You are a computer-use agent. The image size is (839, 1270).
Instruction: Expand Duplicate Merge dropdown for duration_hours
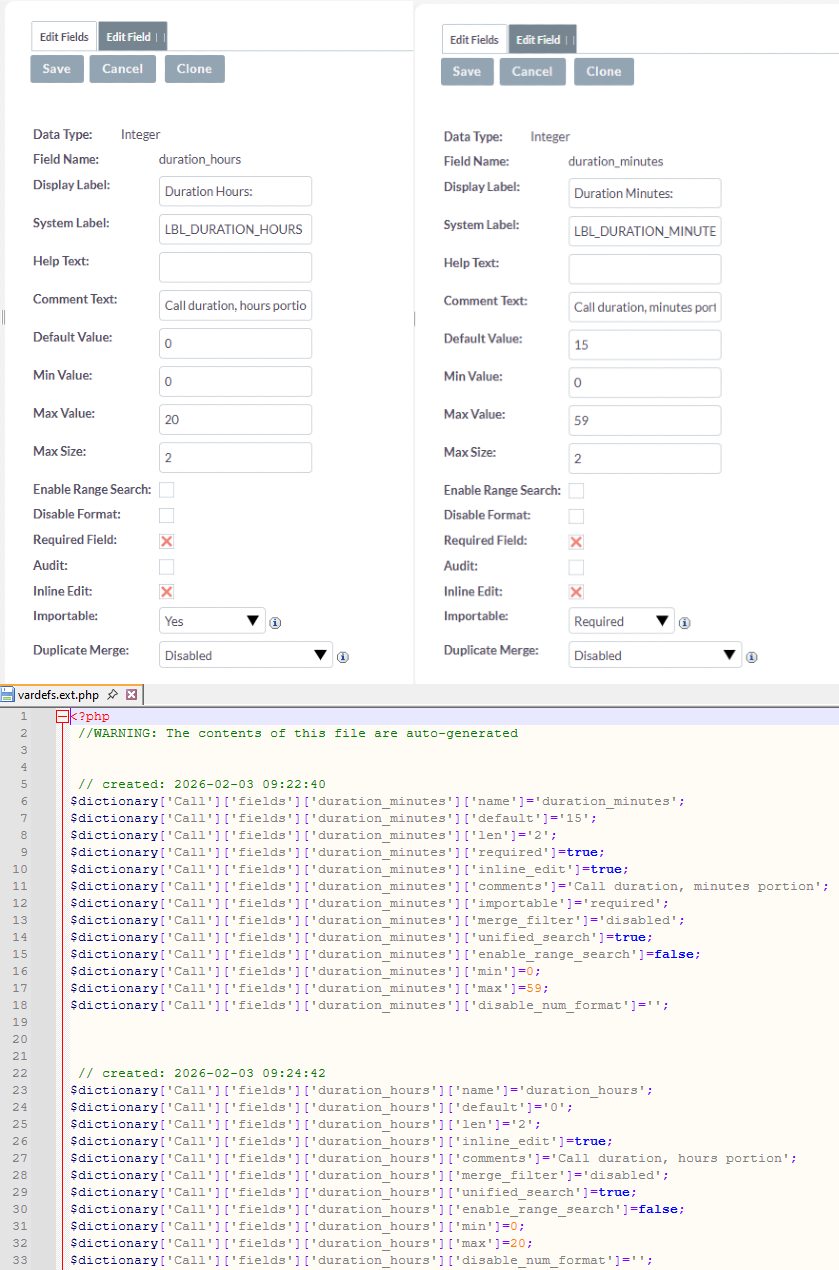pyautogui.click(x=245, y=655)
